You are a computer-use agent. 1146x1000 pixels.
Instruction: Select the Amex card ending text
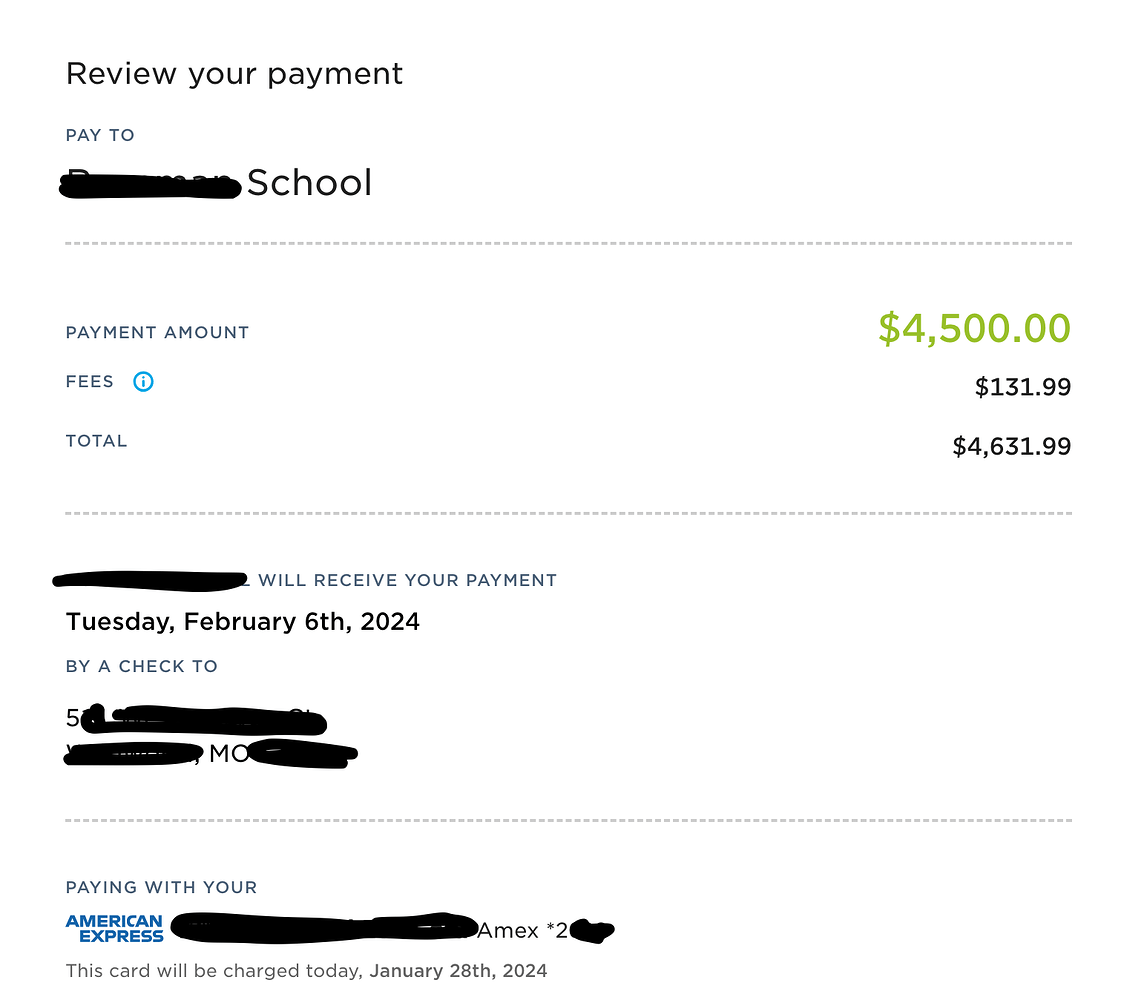point(522,931)
